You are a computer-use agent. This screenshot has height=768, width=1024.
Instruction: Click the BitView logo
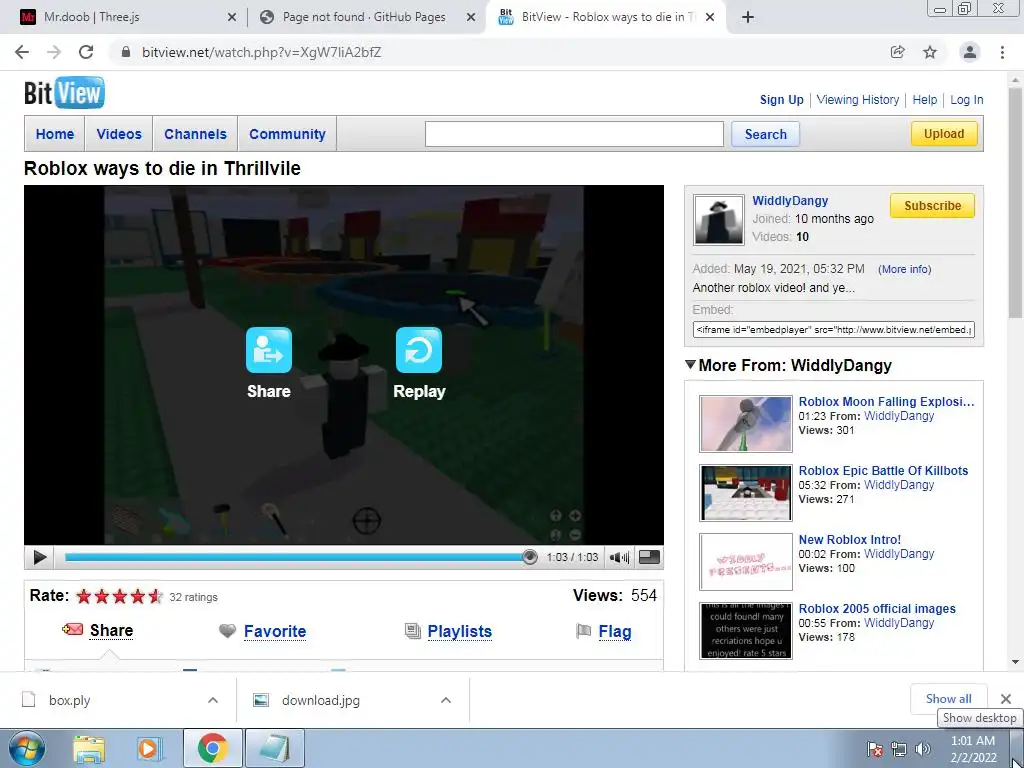[x=64, y=93]
